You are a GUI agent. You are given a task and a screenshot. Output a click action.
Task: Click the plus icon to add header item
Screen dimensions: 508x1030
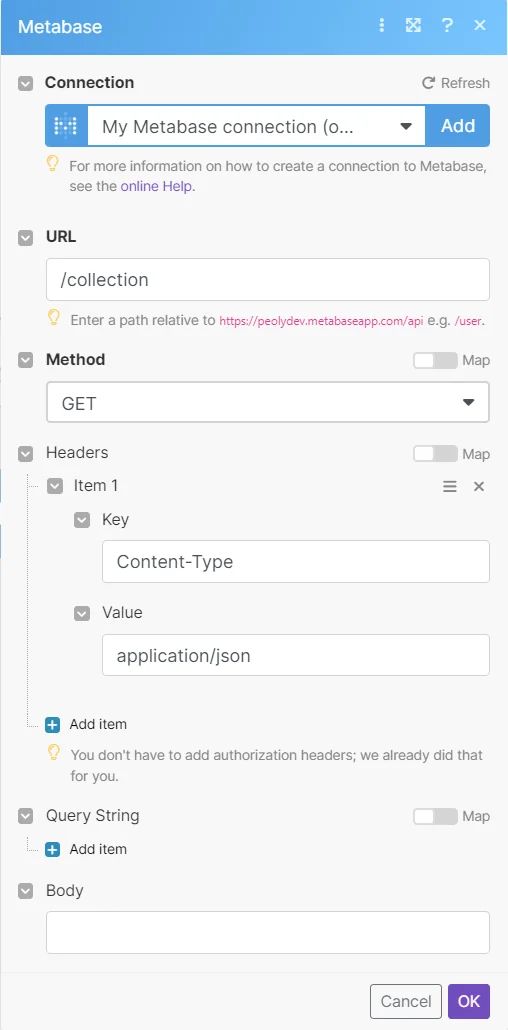pos(53,725)
